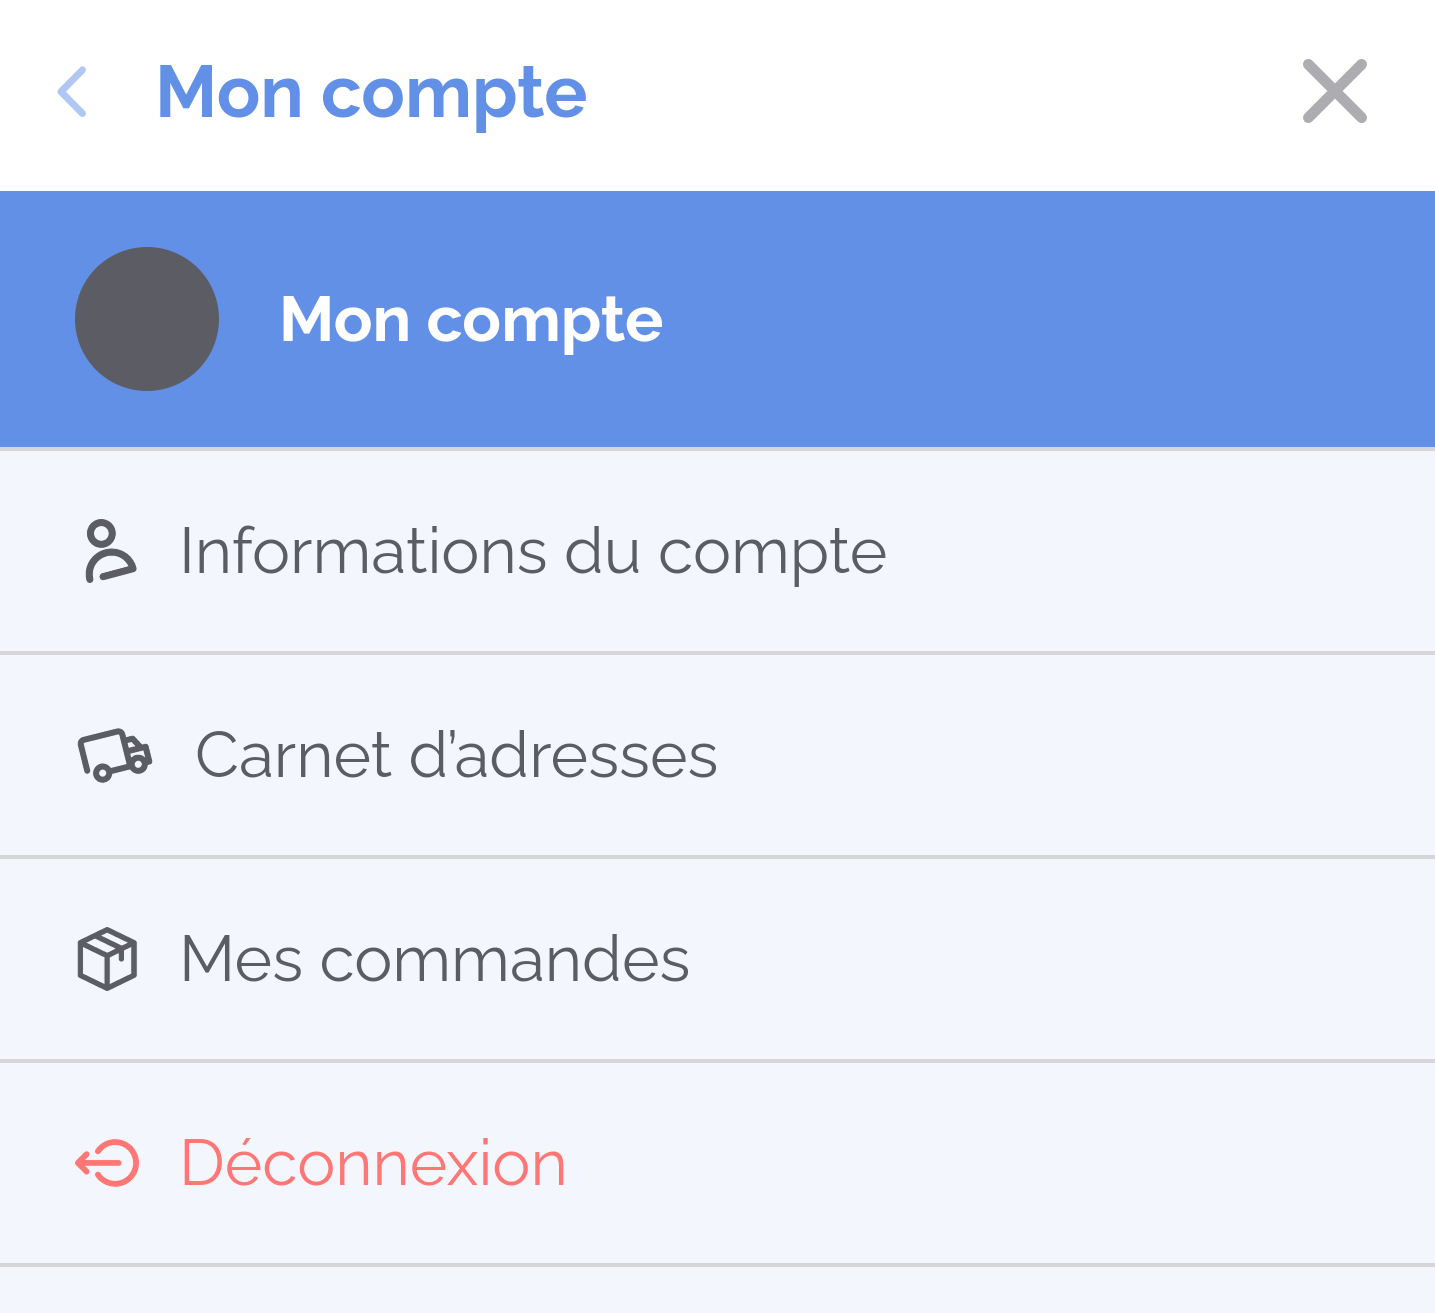Click the Mon compte header title
Viewport: 1435px width, 1313px height.
click(x=373, y=91)
